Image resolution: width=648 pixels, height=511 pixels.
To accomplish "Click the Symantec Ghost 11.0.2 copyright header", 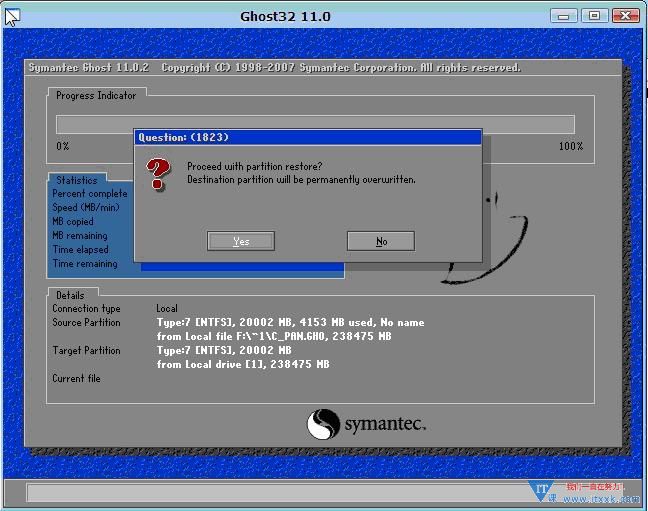I will 275,68.
